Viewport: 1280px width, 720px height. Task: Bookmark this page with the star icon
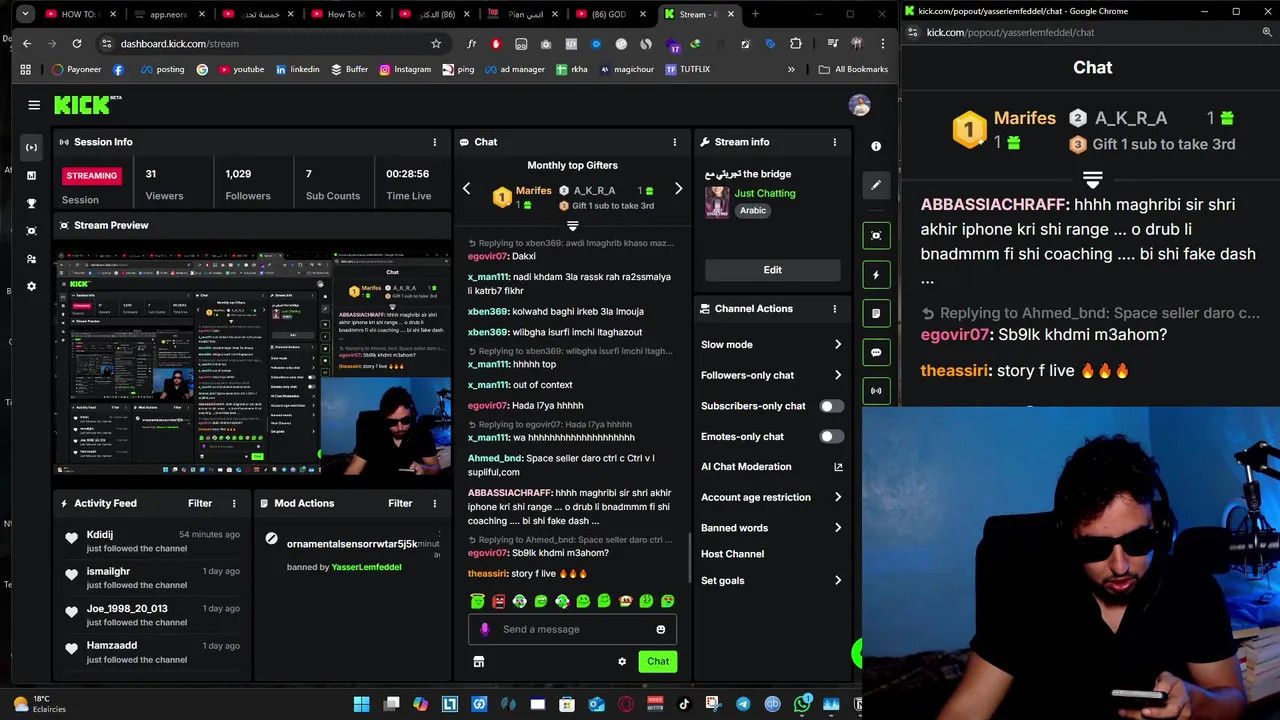click(x=436, y=43)
